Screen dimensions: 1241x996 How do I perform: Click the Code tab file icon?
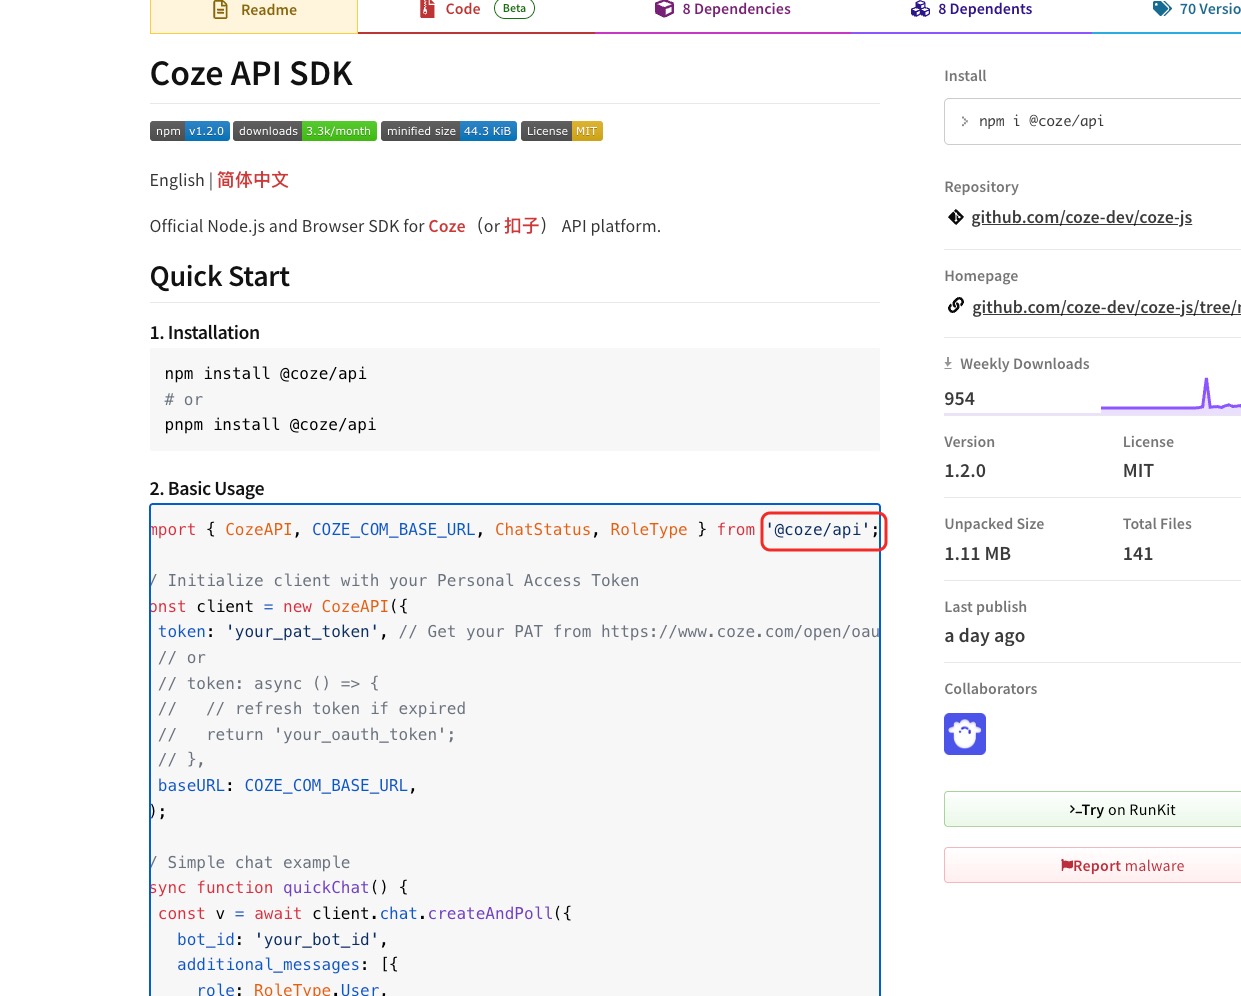pyautogui.click(x=427, y=9)
